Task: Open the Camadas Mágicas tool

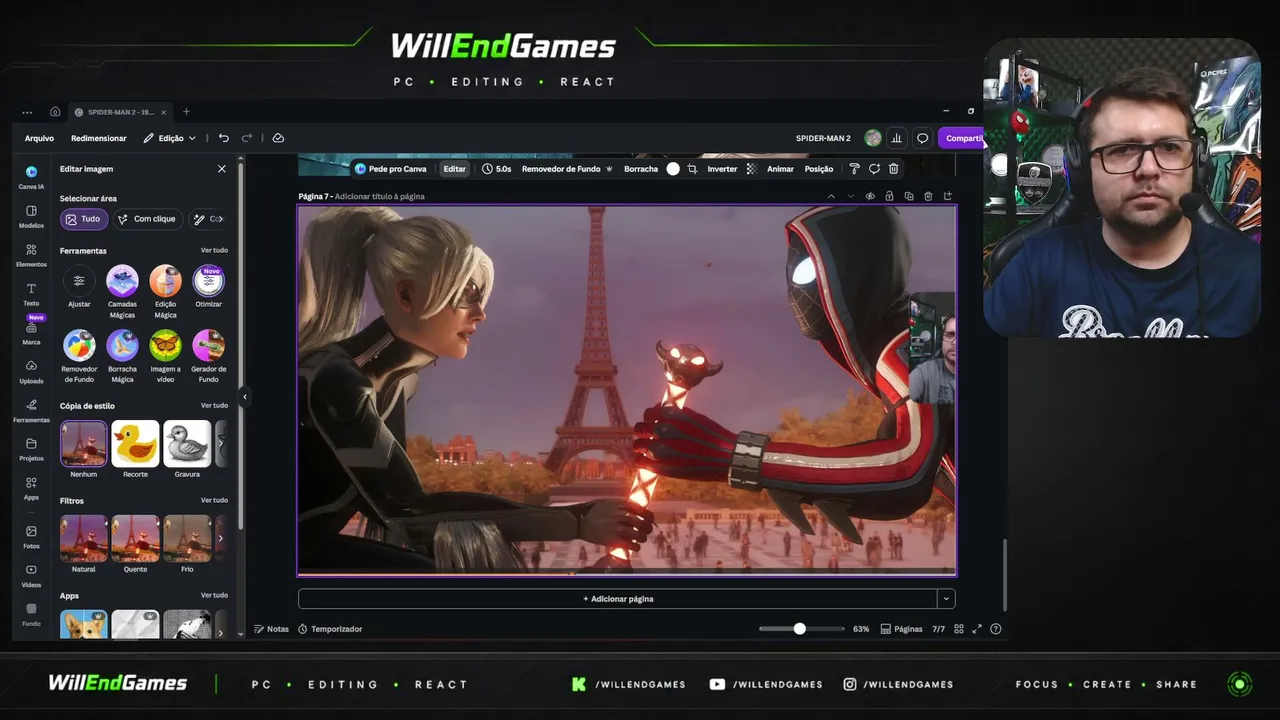Action: click(x=122, y=291)
